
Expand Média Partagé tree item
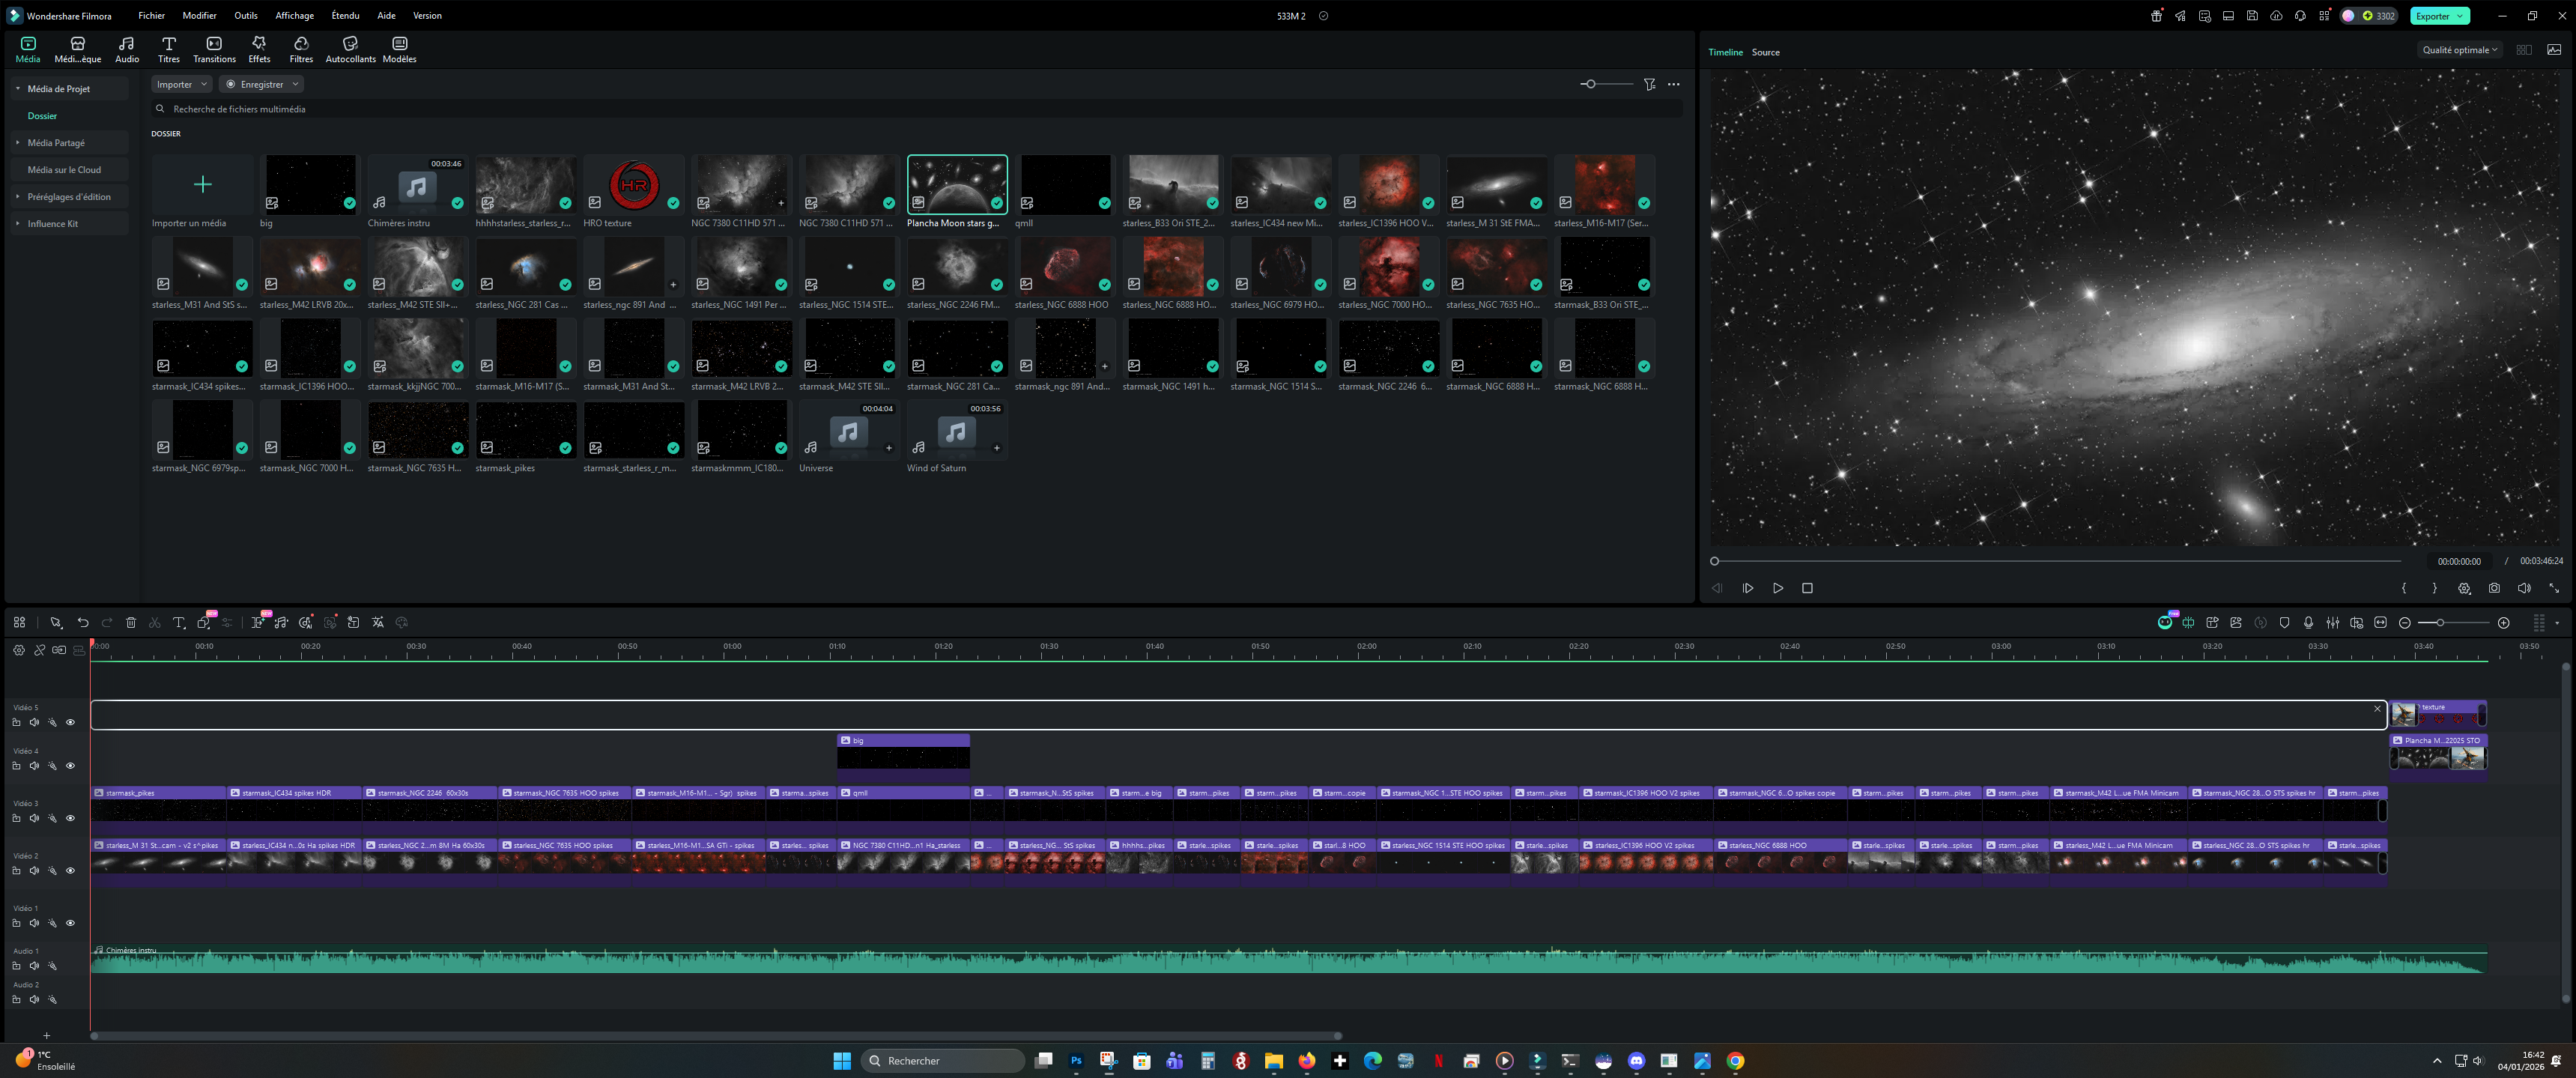click(x=18, y=143)
